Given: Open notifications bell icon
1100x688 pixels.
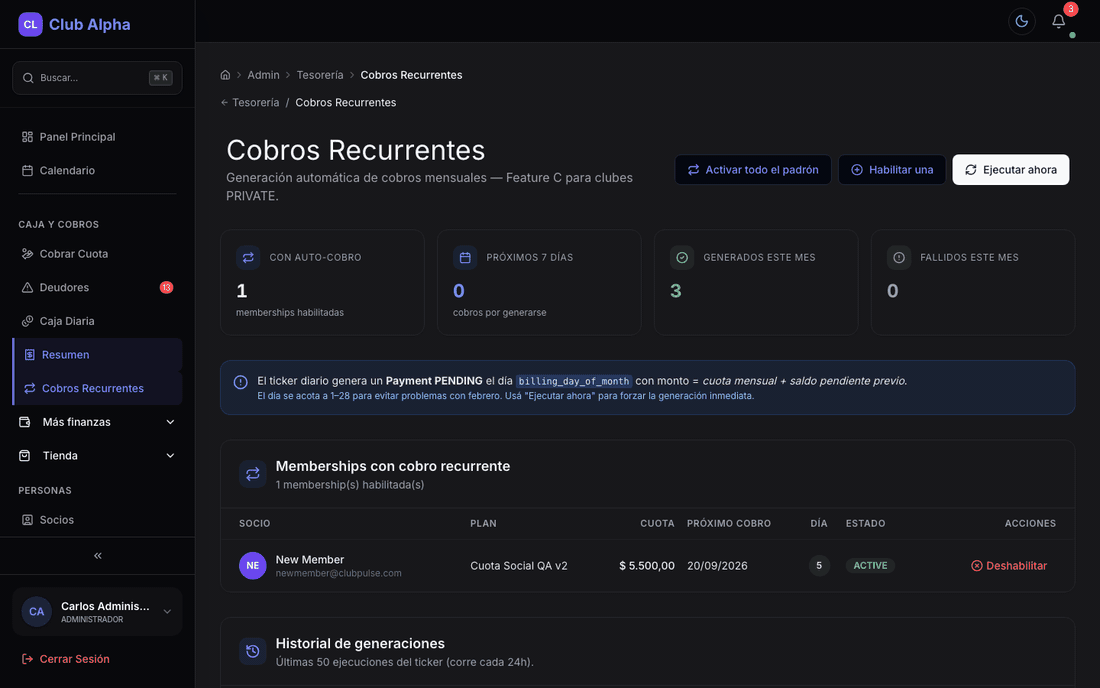Looking at the screenshot, I should click(x=1059, y=22).
